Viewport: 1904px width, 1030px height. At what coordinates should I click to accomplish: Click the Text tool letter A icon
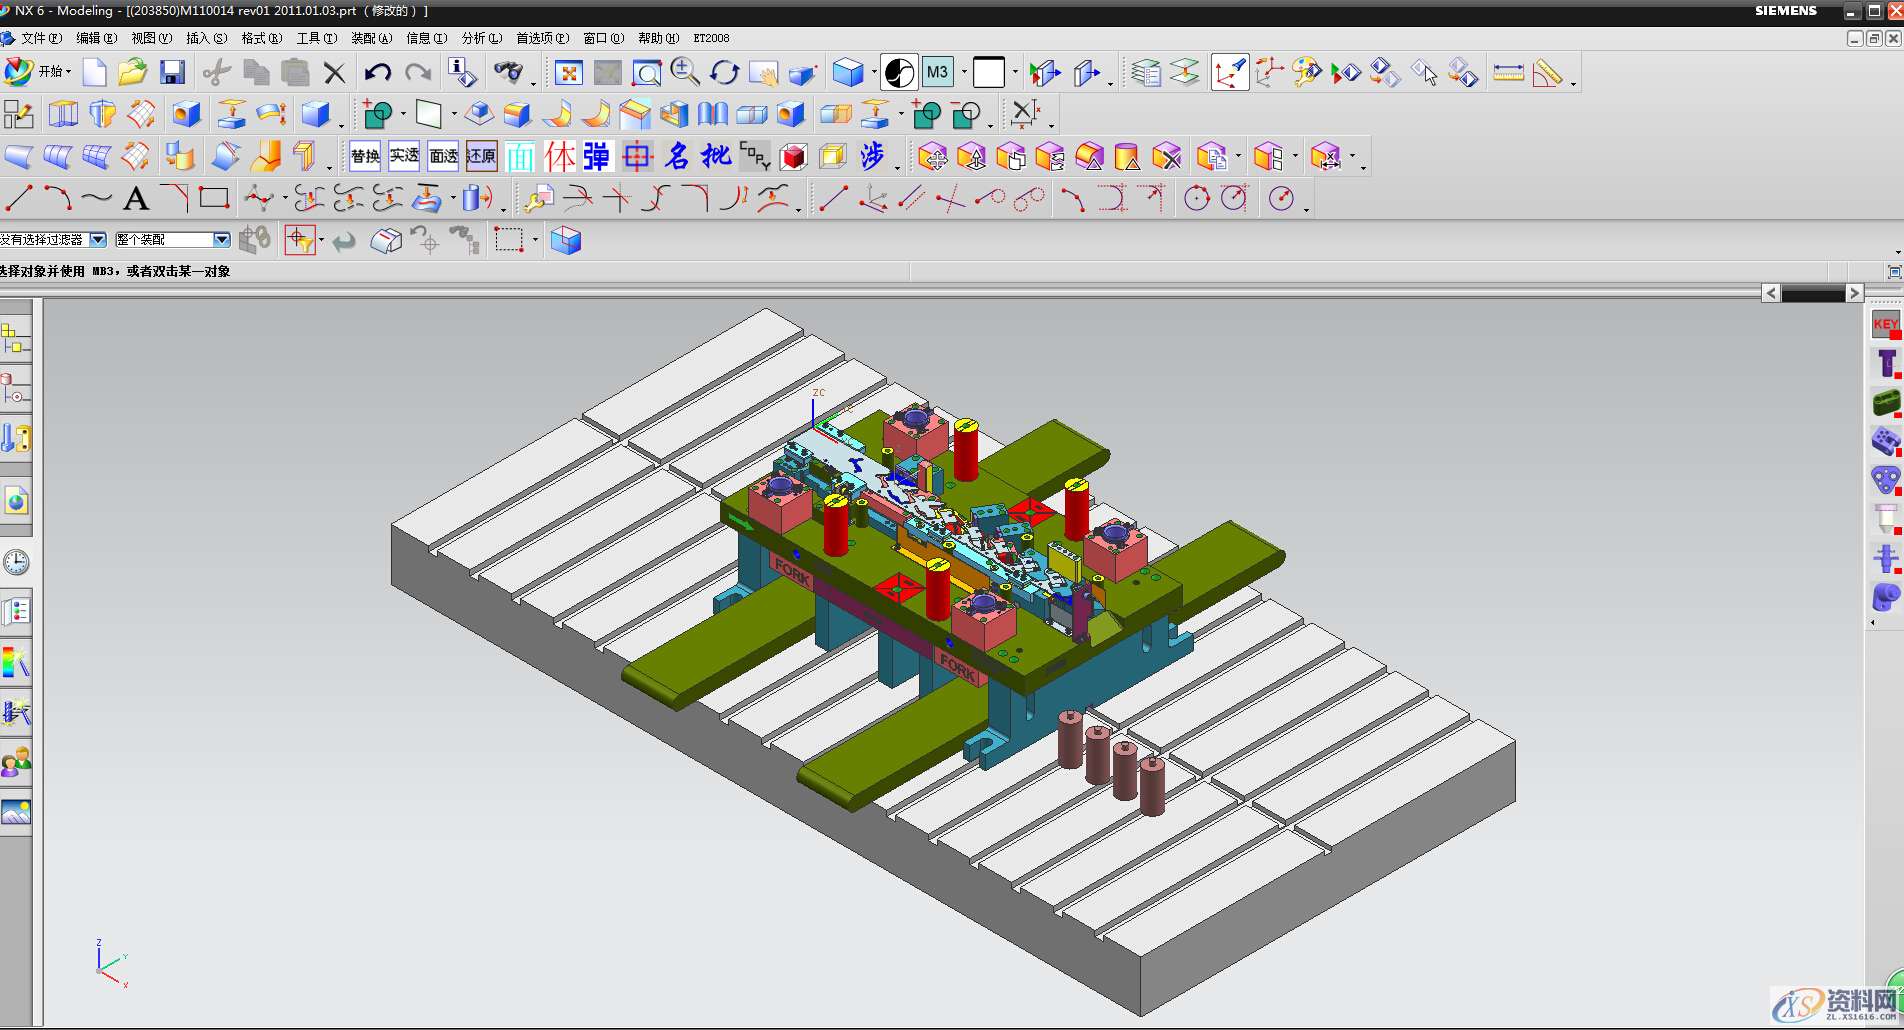[x=136, y=199]
